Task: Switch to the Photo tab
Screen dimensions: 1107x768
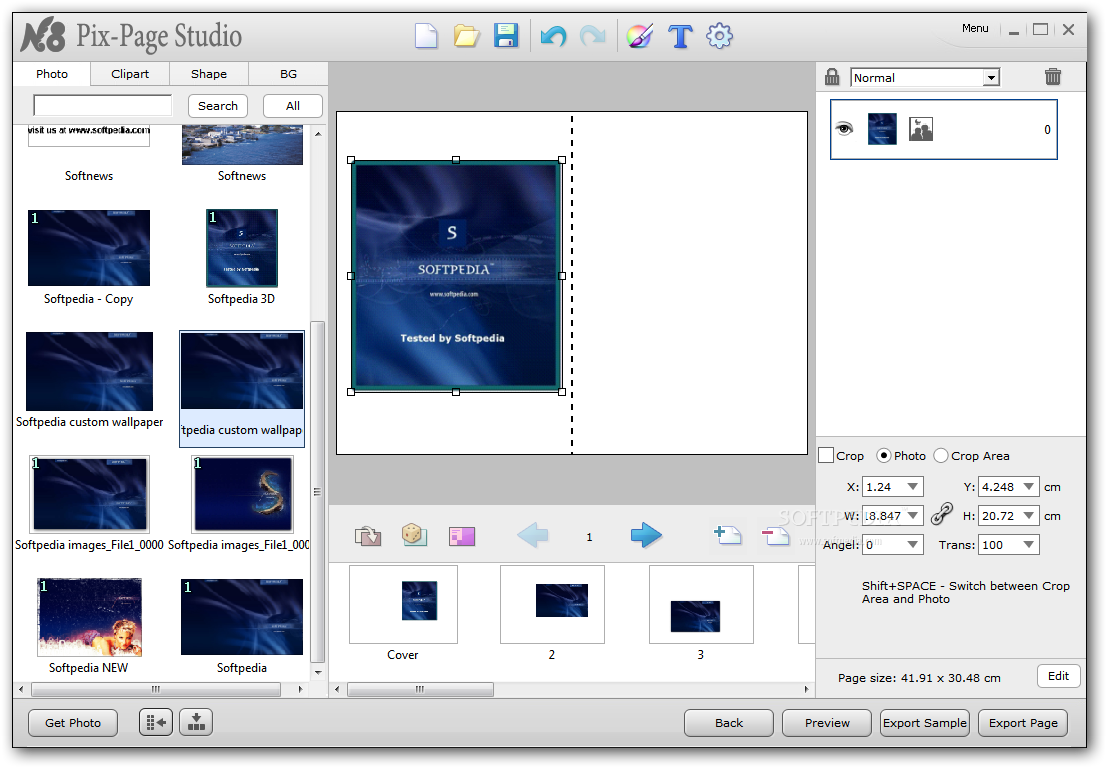Action: pyautogui.click(x=52, y=74)
